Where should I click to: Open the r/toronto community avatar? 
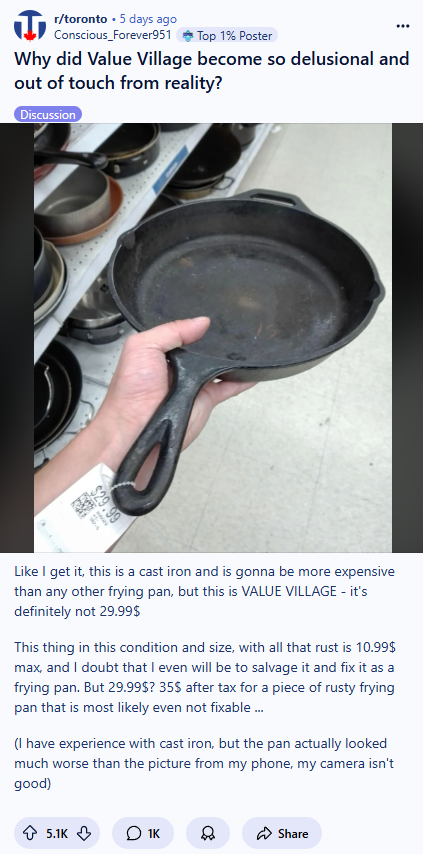pyautogui.click(x=30, y=26)
